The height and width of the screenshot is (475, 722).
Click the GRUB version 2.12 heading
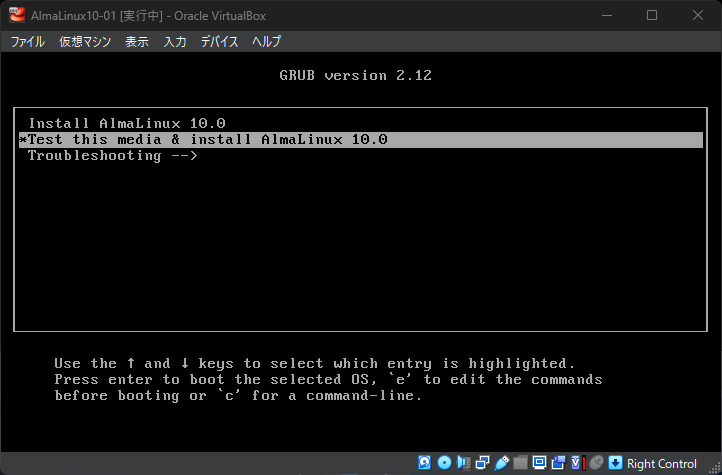click(x=355, y=75)
